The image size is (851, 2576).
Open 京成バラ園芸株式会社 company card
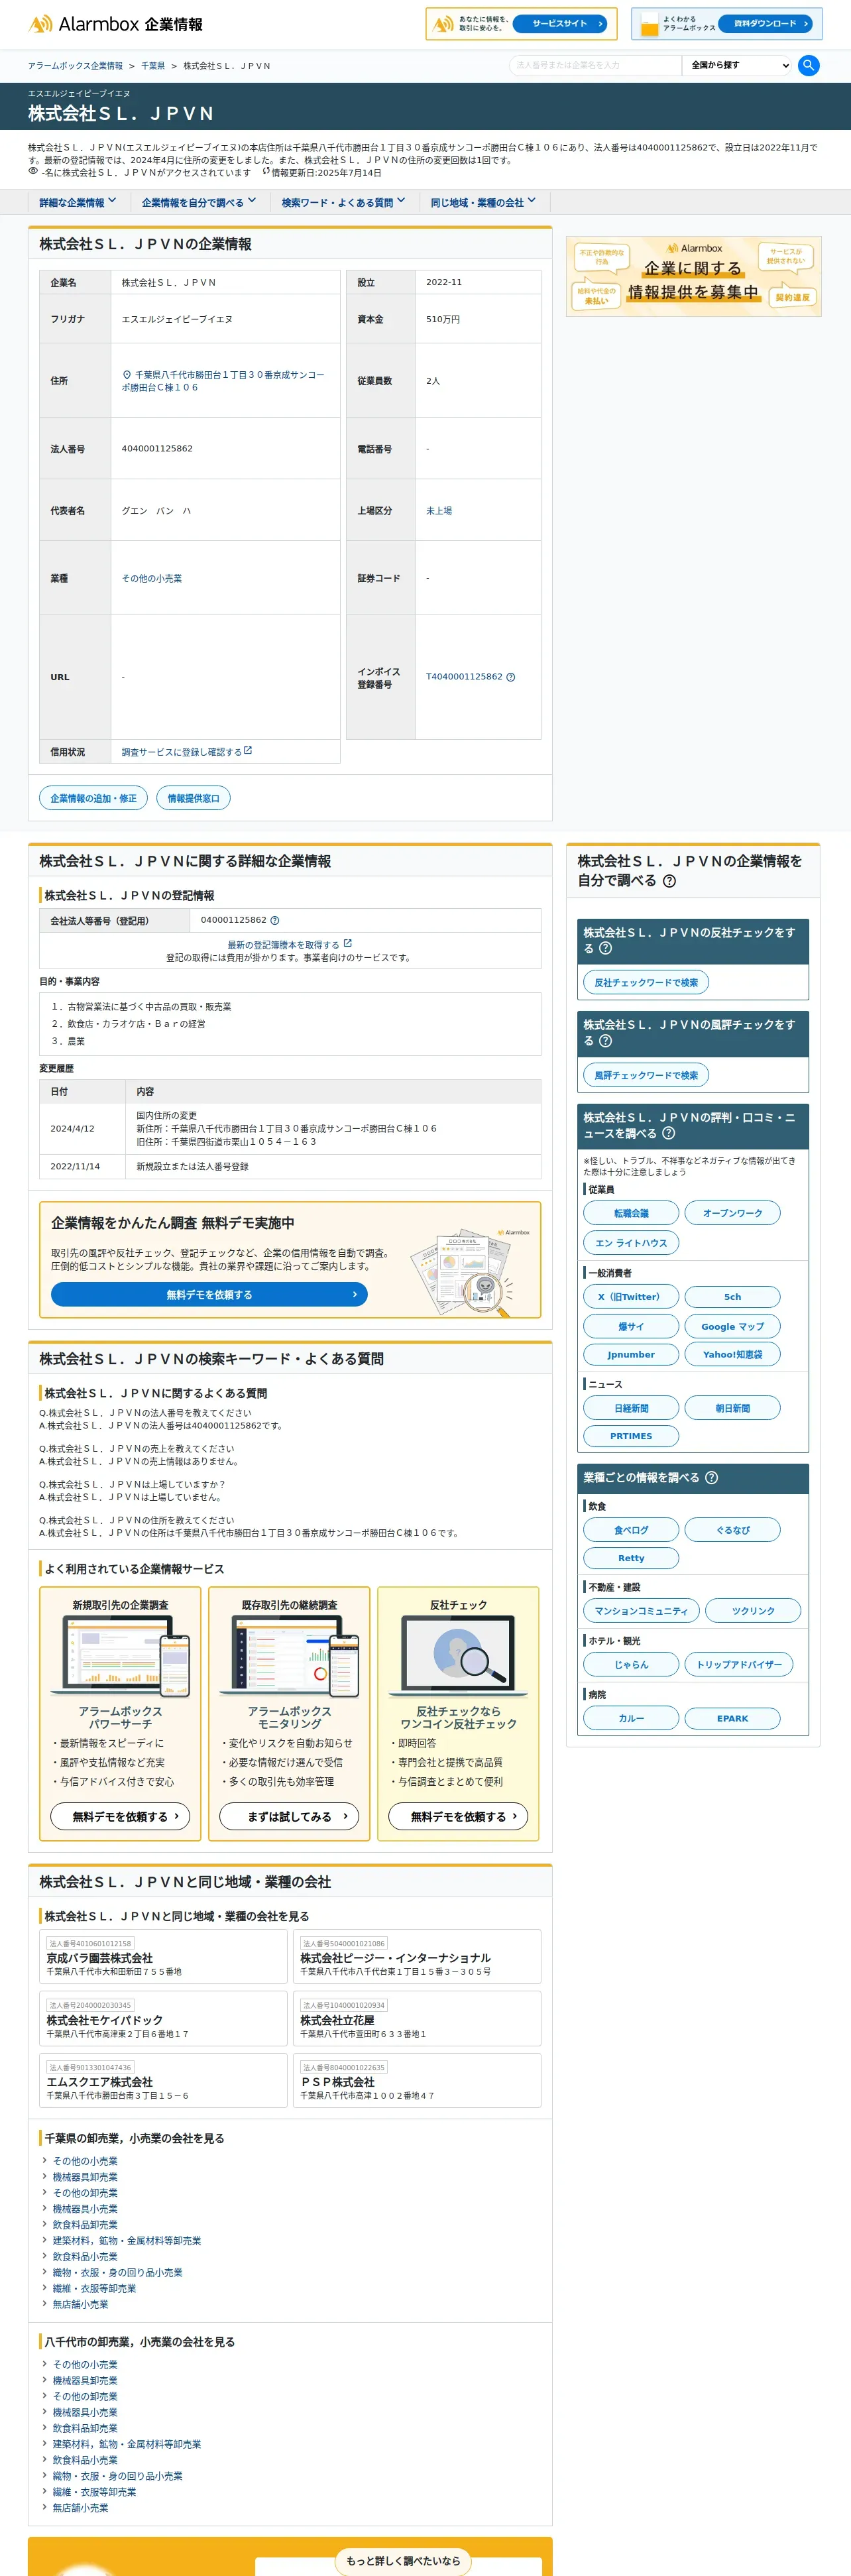pyautogui.click(x=163, y=1957)
